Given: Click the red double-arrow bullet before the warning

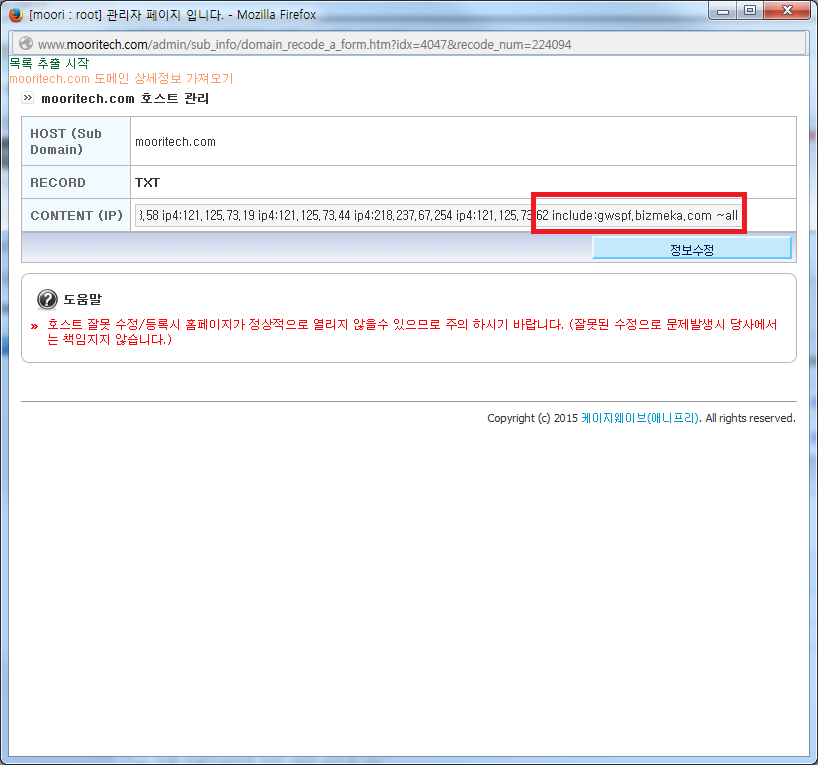Looking at the screenshot, I should click(x=34, y=327).
